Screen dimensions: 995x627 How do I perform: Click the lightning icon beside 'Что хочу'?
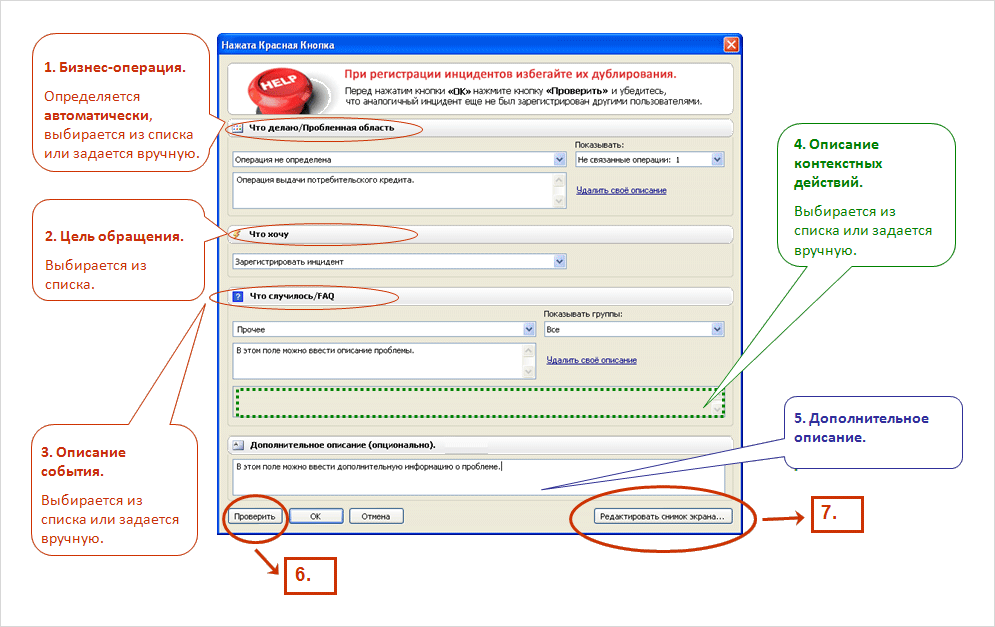tap(237, 234)
